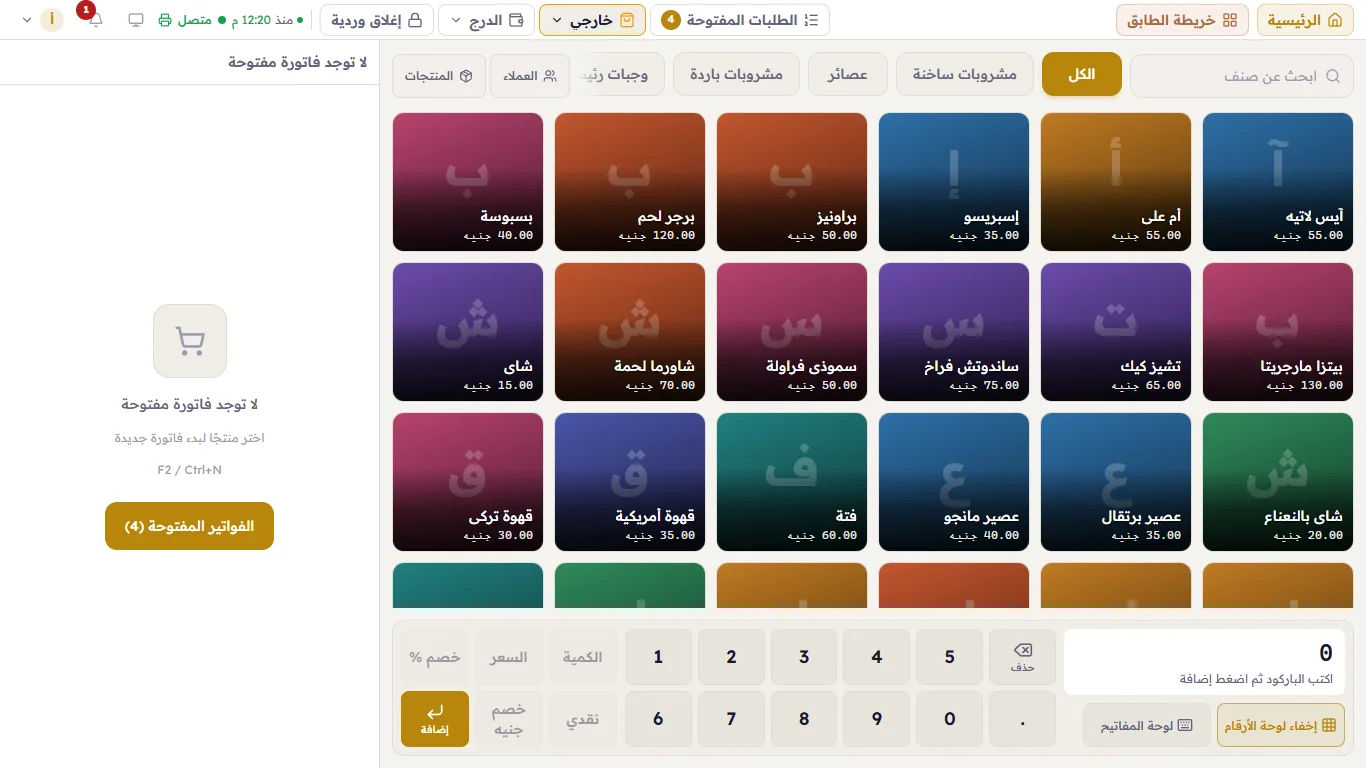The height and width of the screenshot is (768, 1366).
Task: Click numpad digit 5
Action: [x=950, y=657]
